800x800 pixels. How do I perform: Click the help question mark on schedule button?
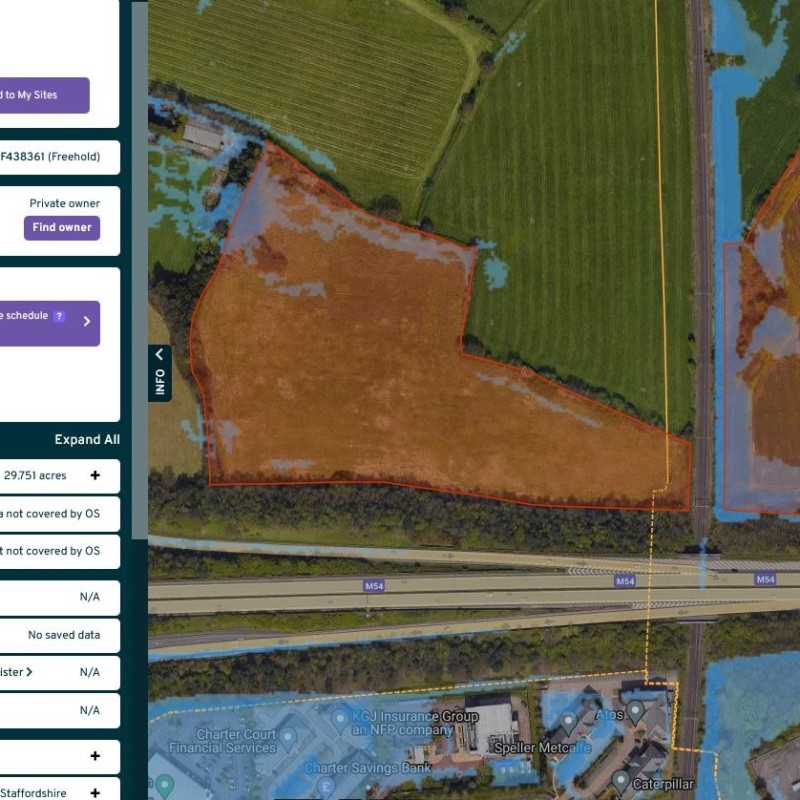pos(59,316)
